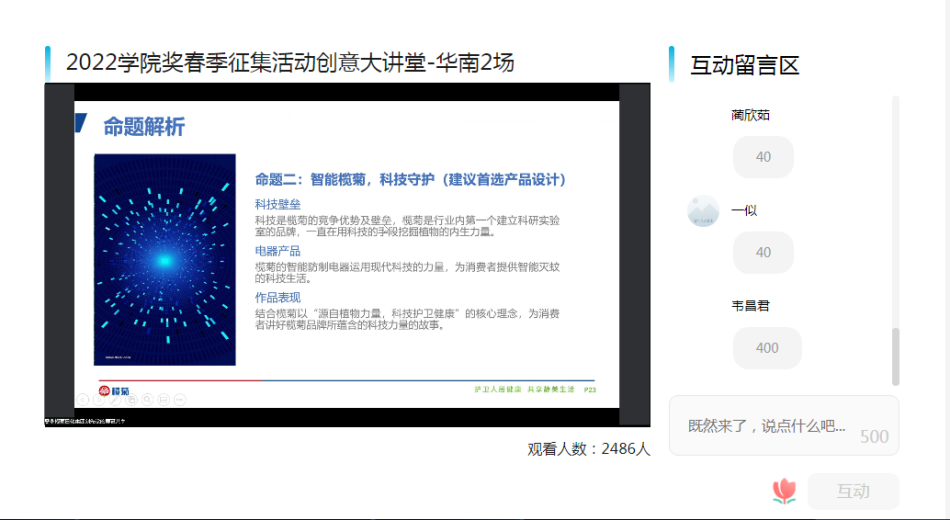Click the 命题解析 slide heading
This screenshot has width=950, height=520.
(144, 127)
